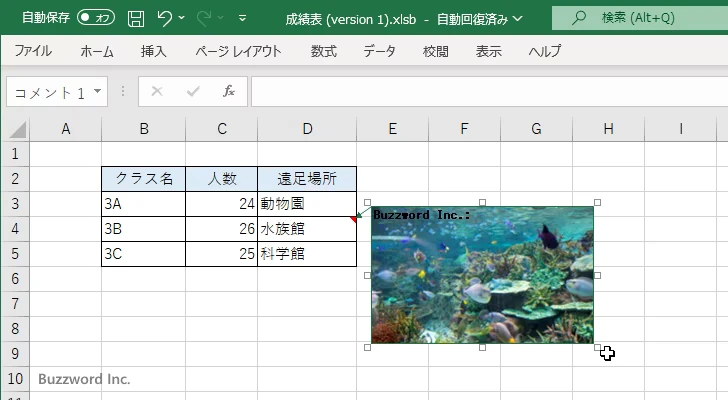The width and height of the screenshot is (728, 400).
Task: Click the クラス名 header cell
Action: coord(143,179)
